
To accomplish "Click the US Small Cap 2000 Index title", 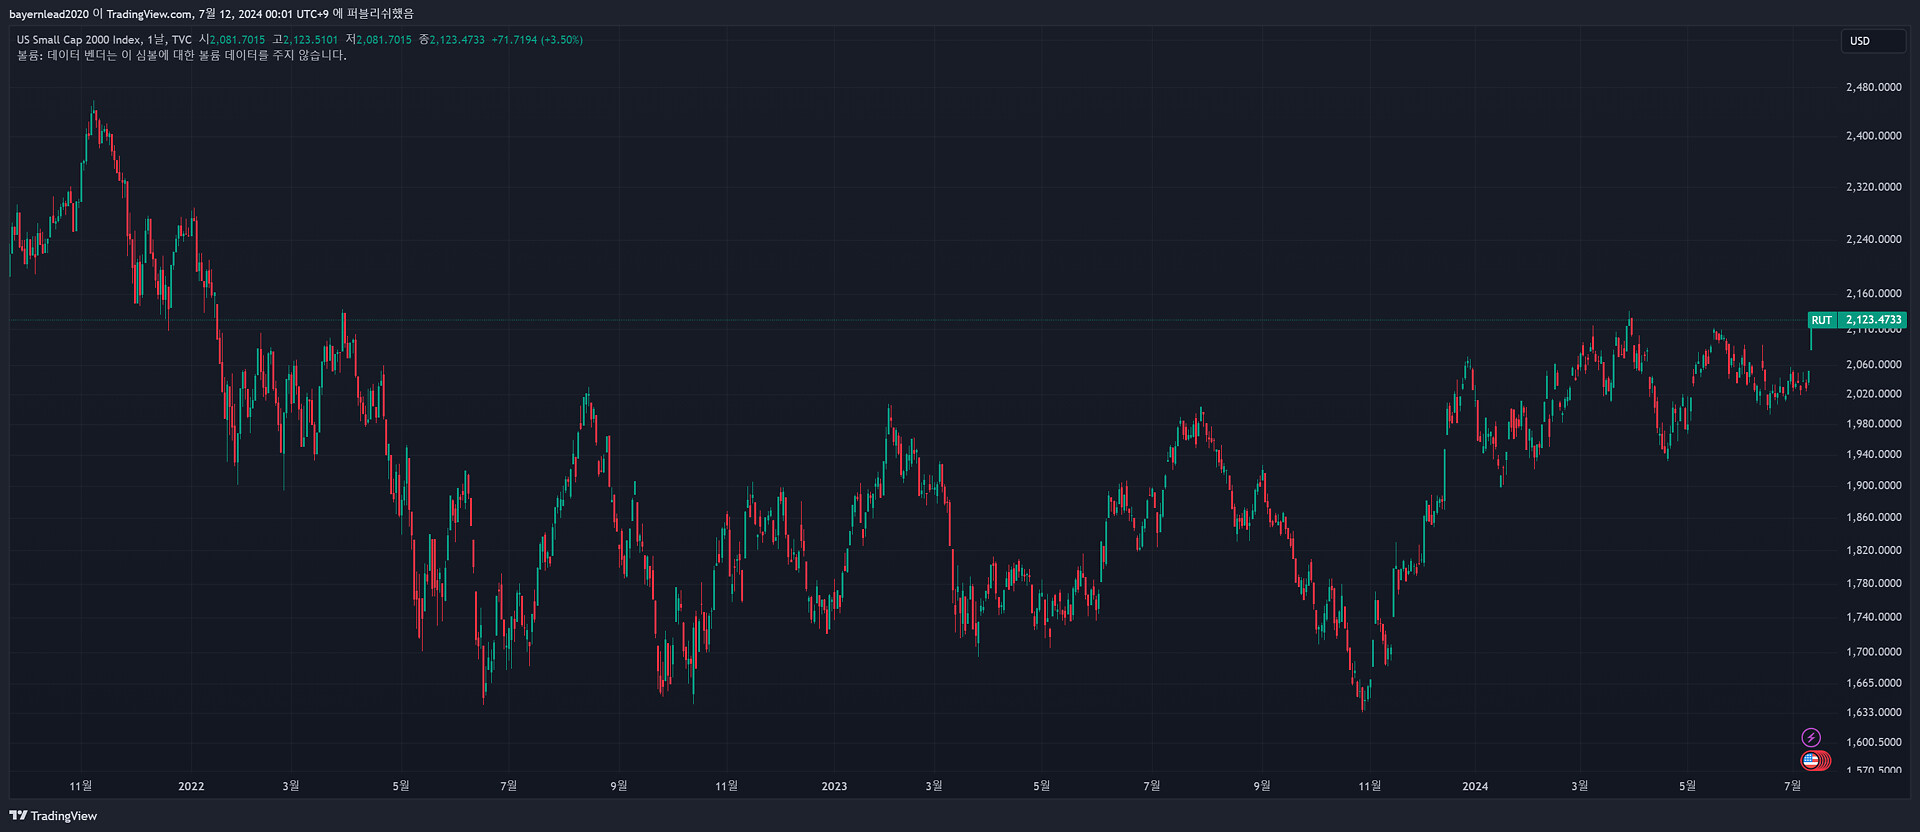I will click(78, 40).
